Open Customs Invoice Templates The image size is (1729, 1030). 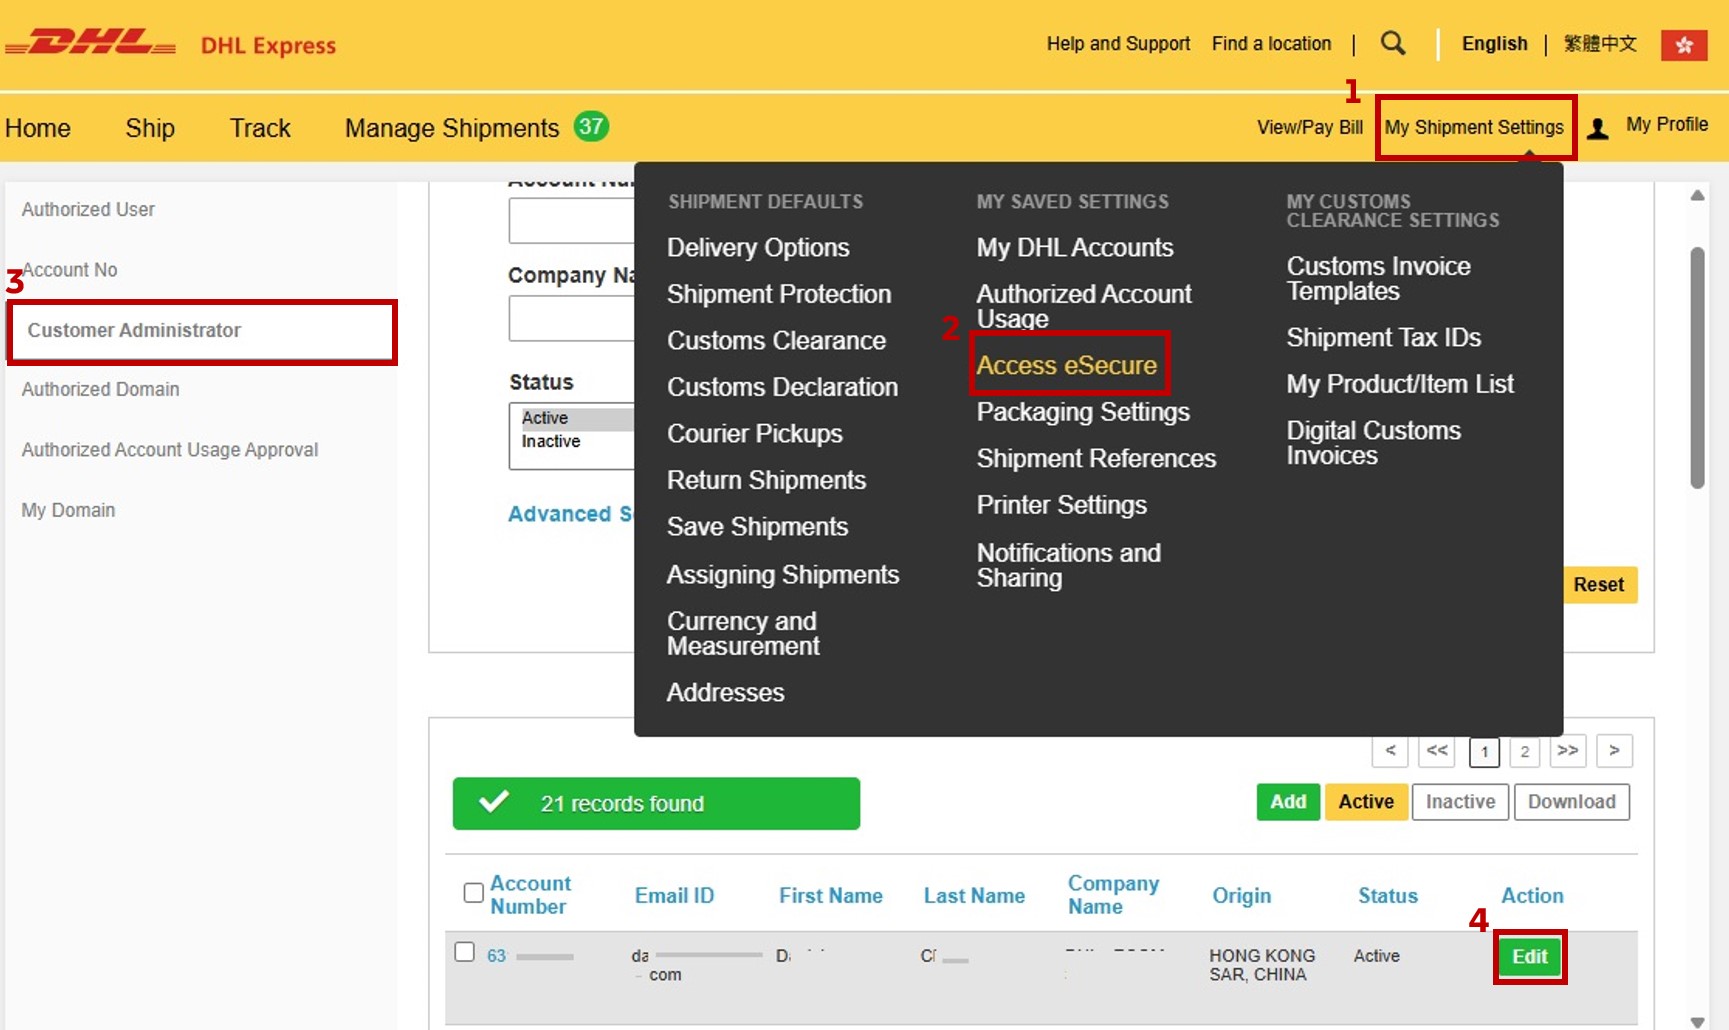(x=1378, y=278)
